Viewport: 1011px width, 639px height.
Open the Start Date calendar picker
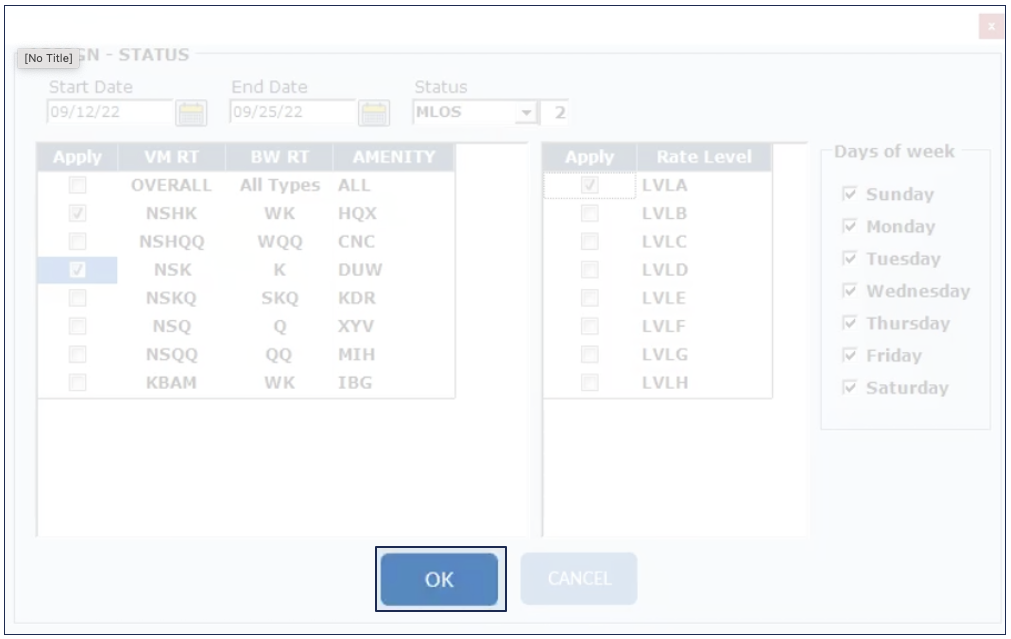click(x=190, y=113)
